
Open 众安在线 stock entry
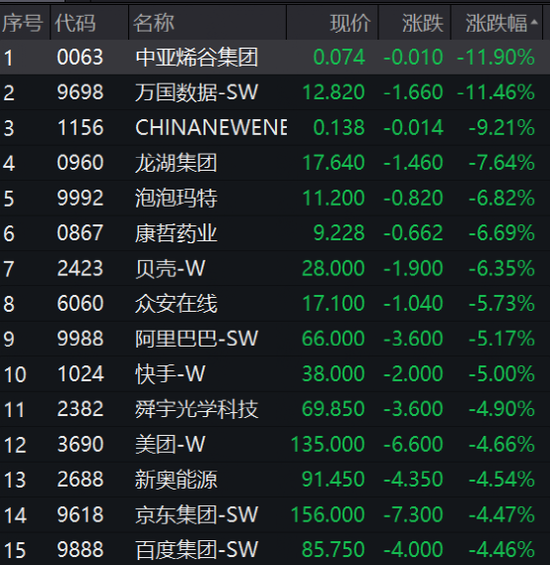275,303
